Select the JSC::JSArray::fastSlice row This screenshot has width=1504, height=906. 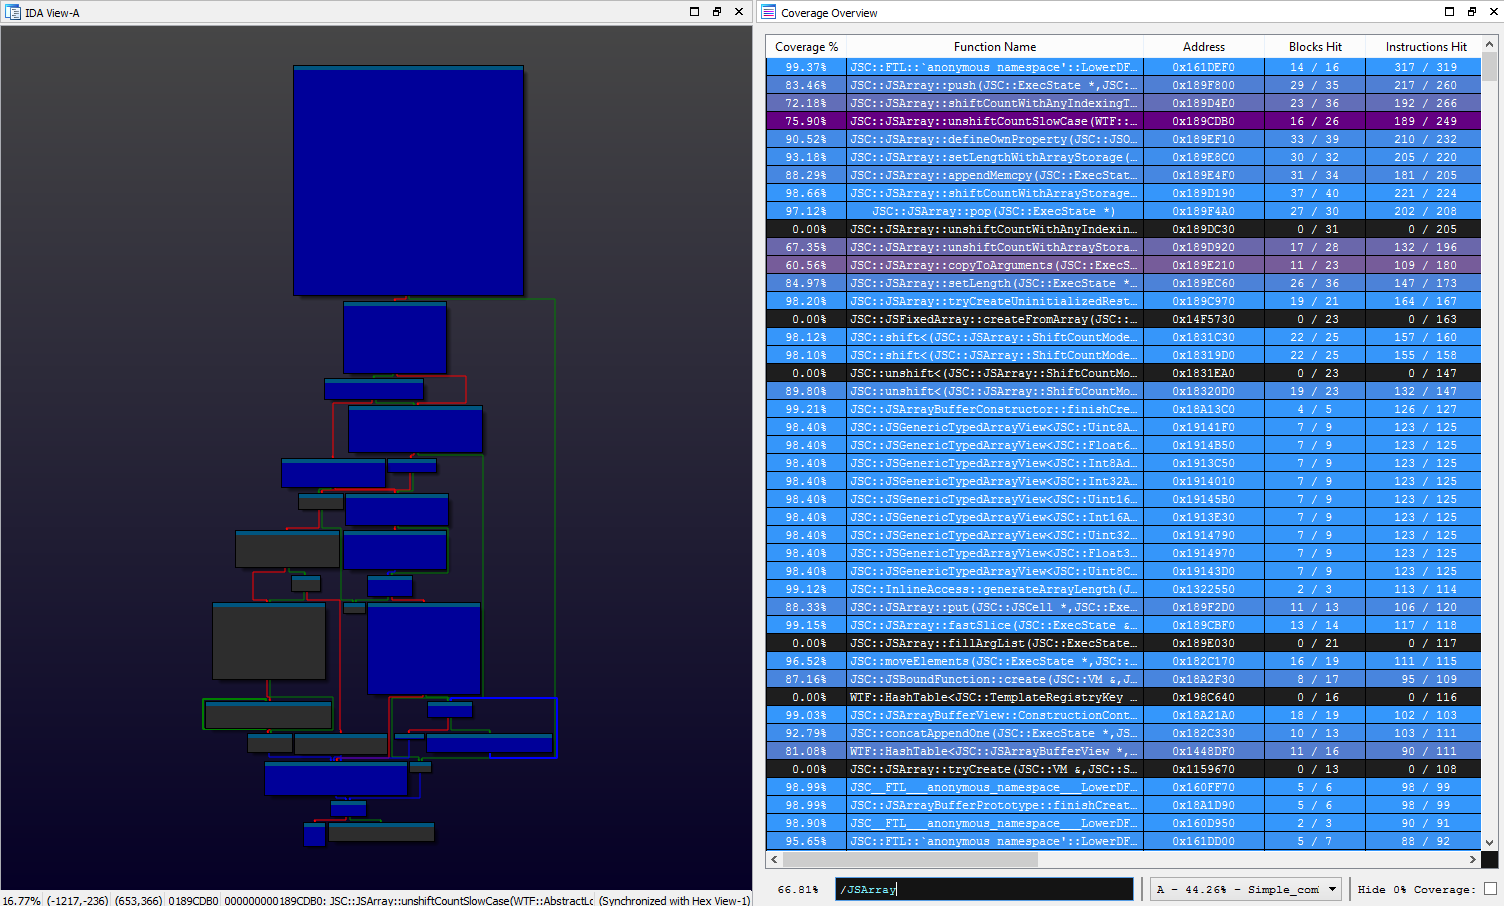tap(1123, 625)
